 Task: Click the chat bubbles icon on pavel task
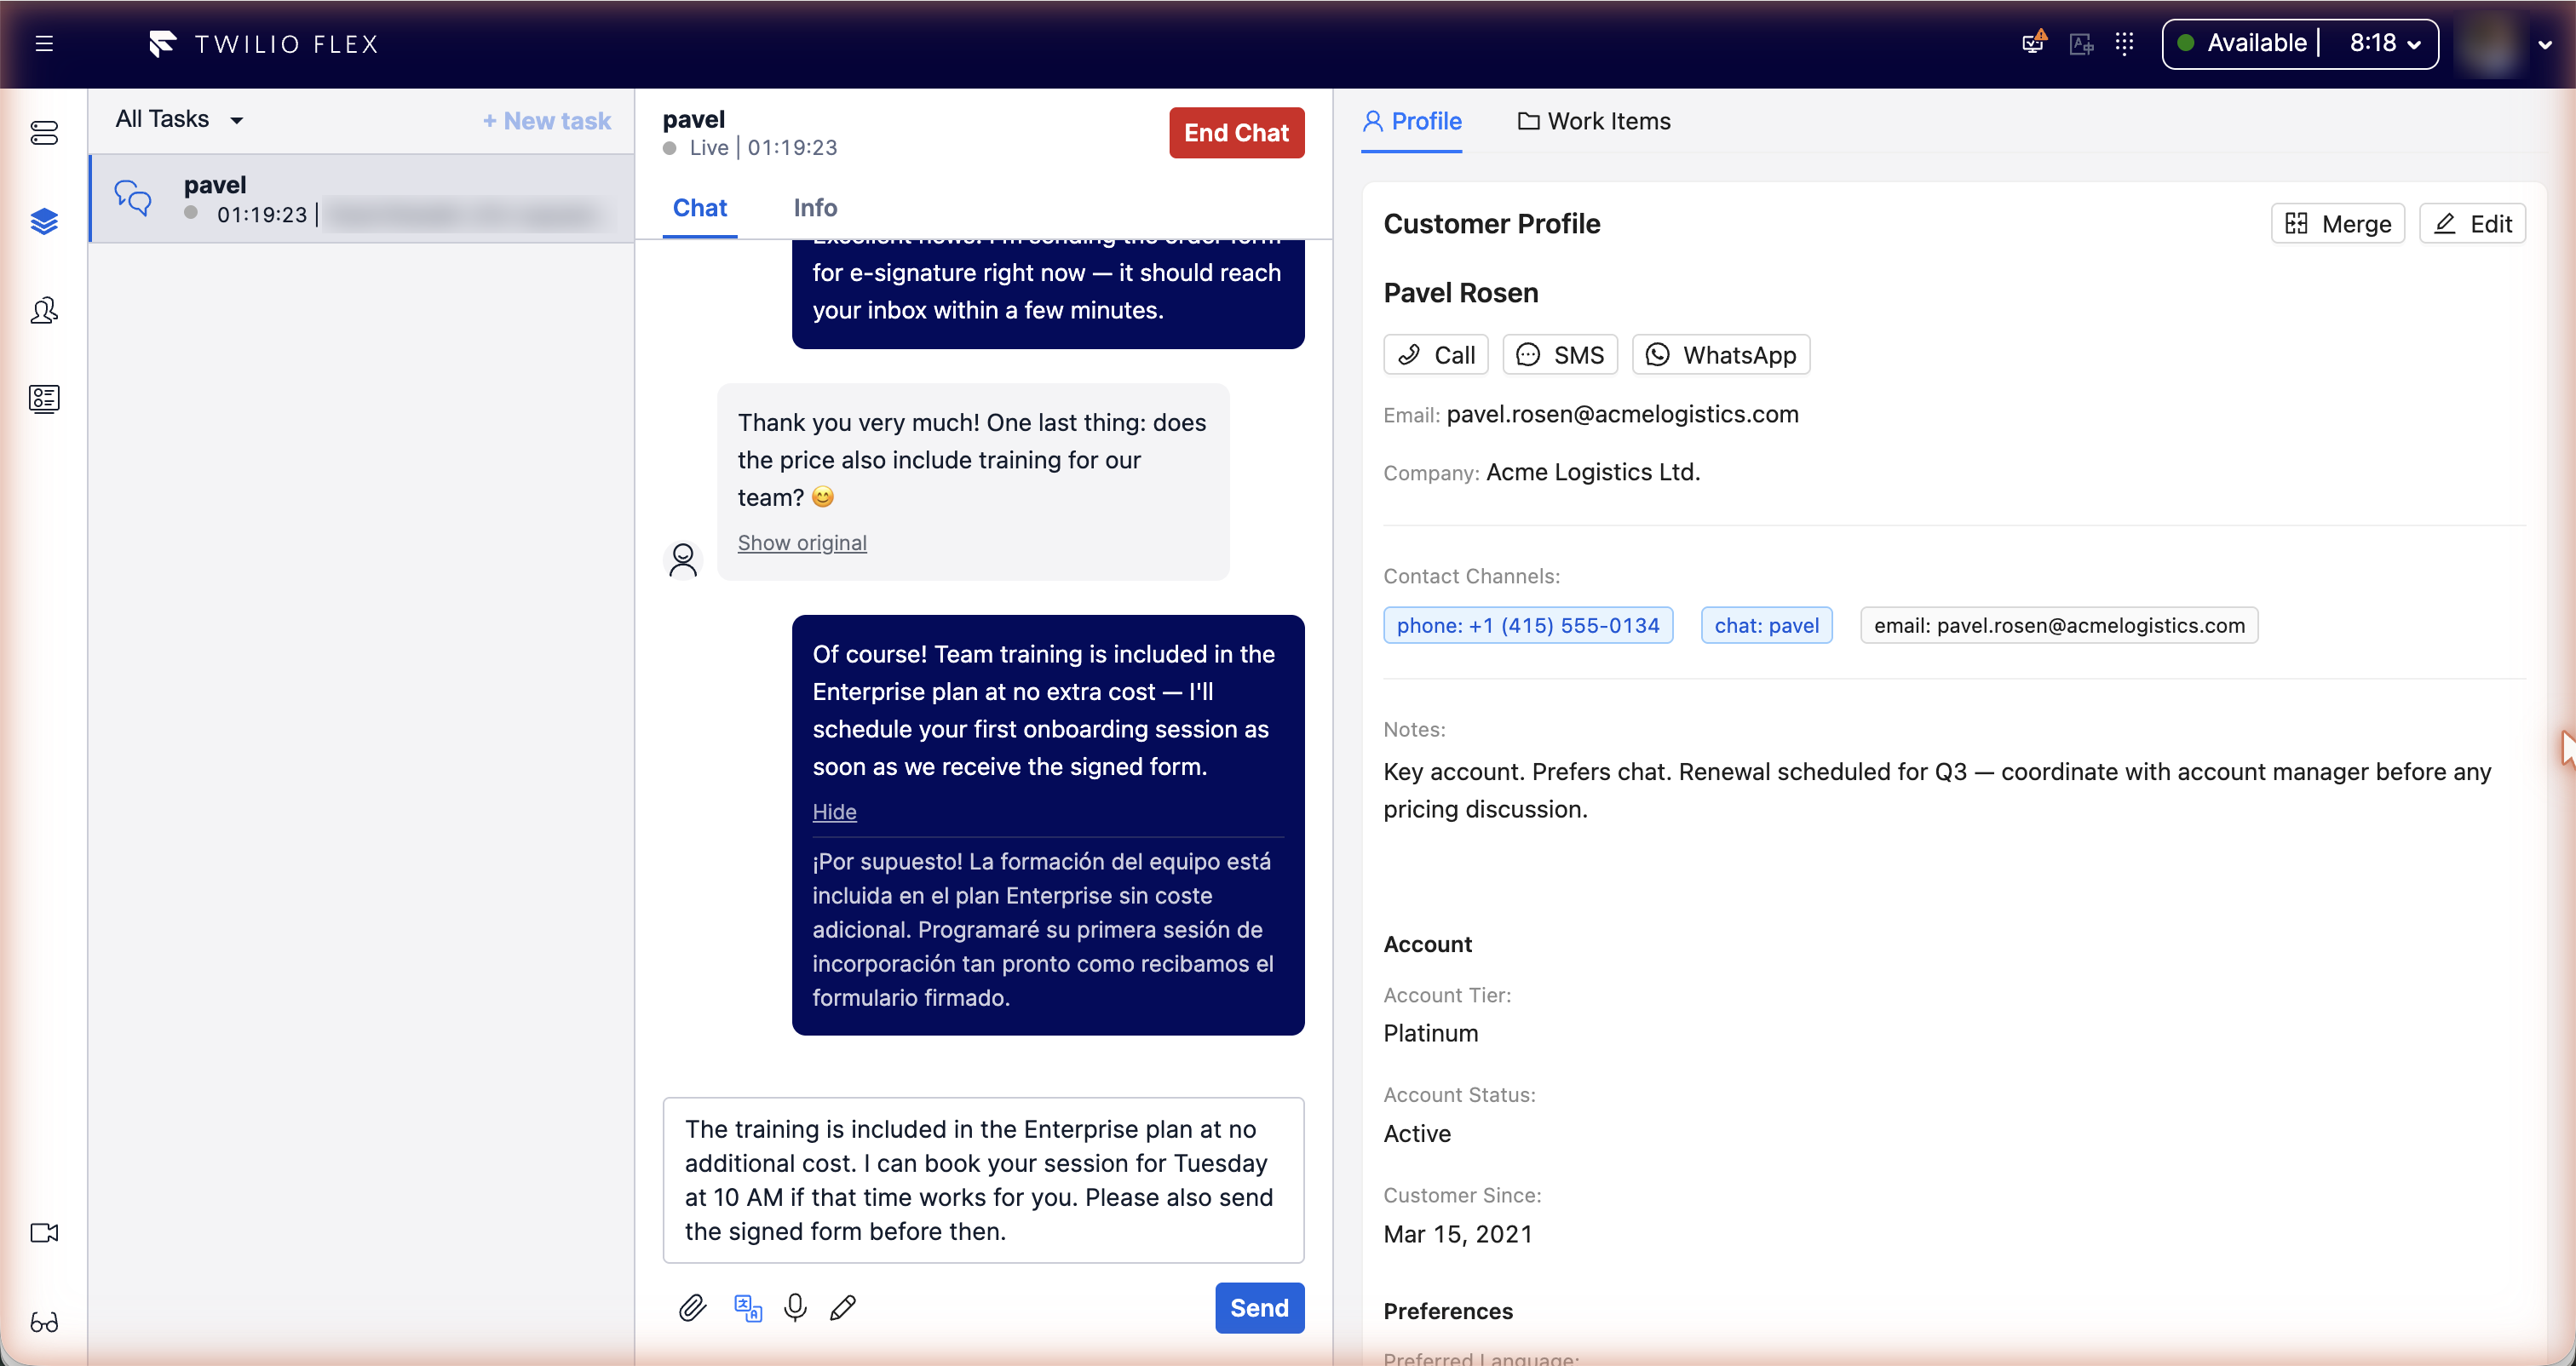tap(133, 198)
